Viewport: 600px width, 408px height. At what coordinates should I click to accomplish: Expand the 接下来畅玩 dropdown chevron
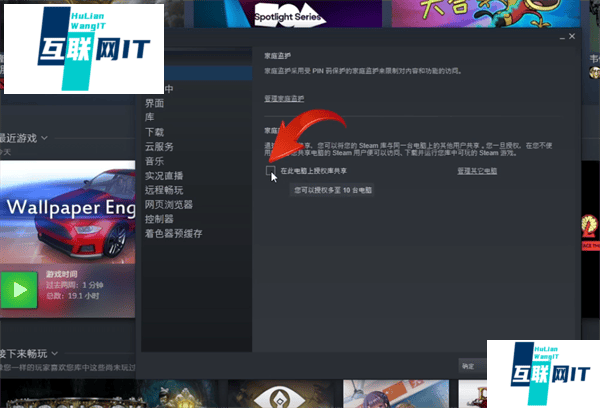coord(54,354)
